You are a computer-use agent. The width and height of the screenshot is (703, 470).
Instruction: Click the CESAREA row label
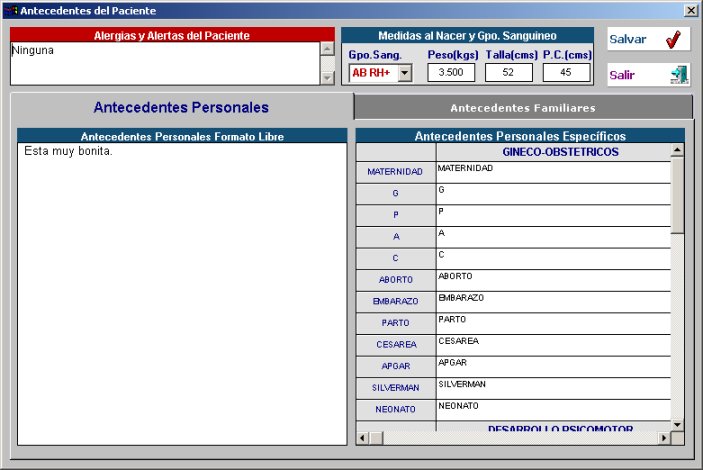point(395,345)
